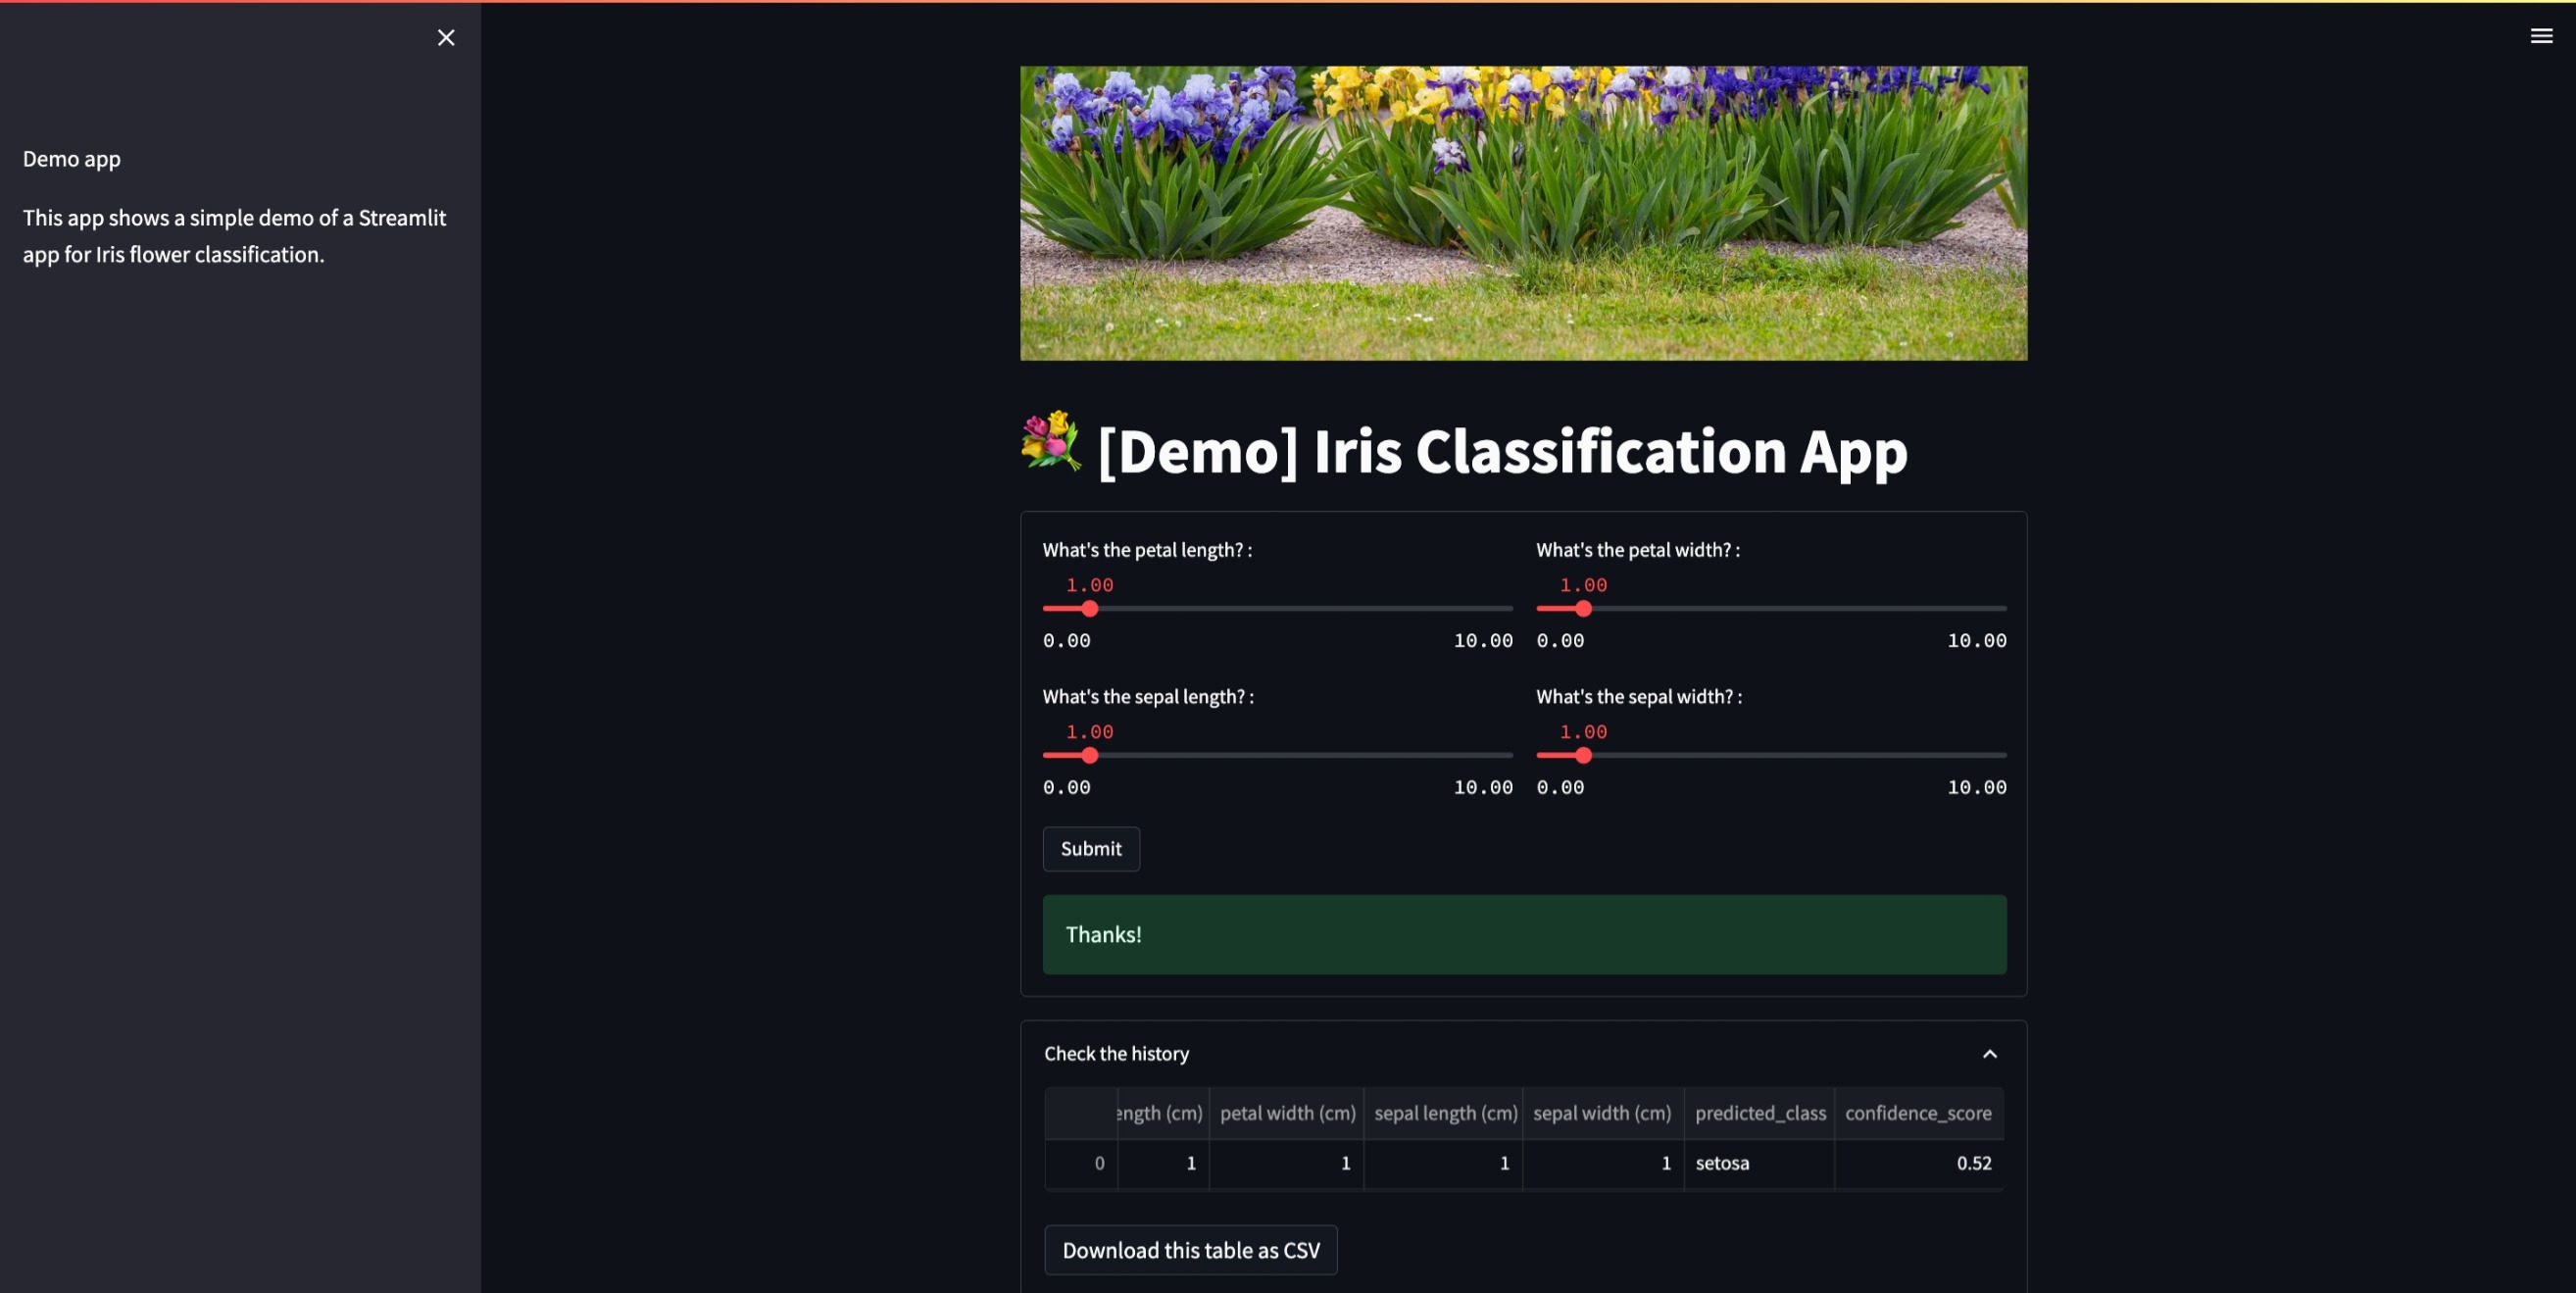Click the row index 0 in history table
This screenshot has height=1293, width=2576.
coord(1099,1163)
